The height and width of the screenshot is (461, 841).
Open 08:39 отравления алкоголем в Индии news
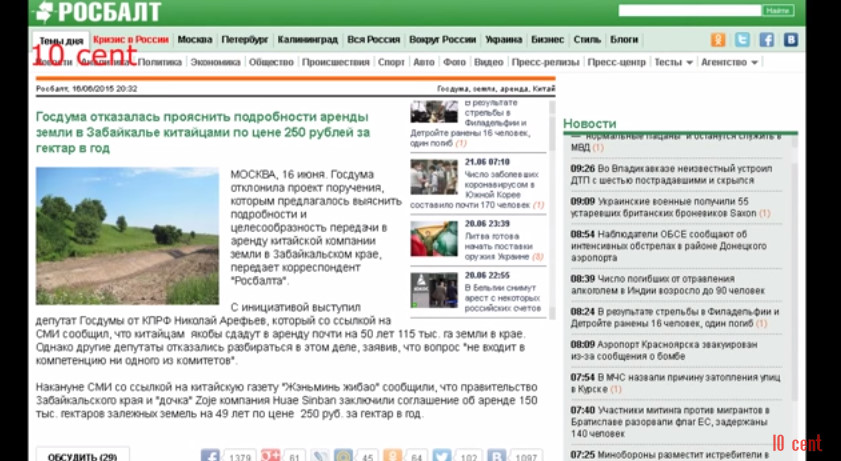tap(668, 285)
